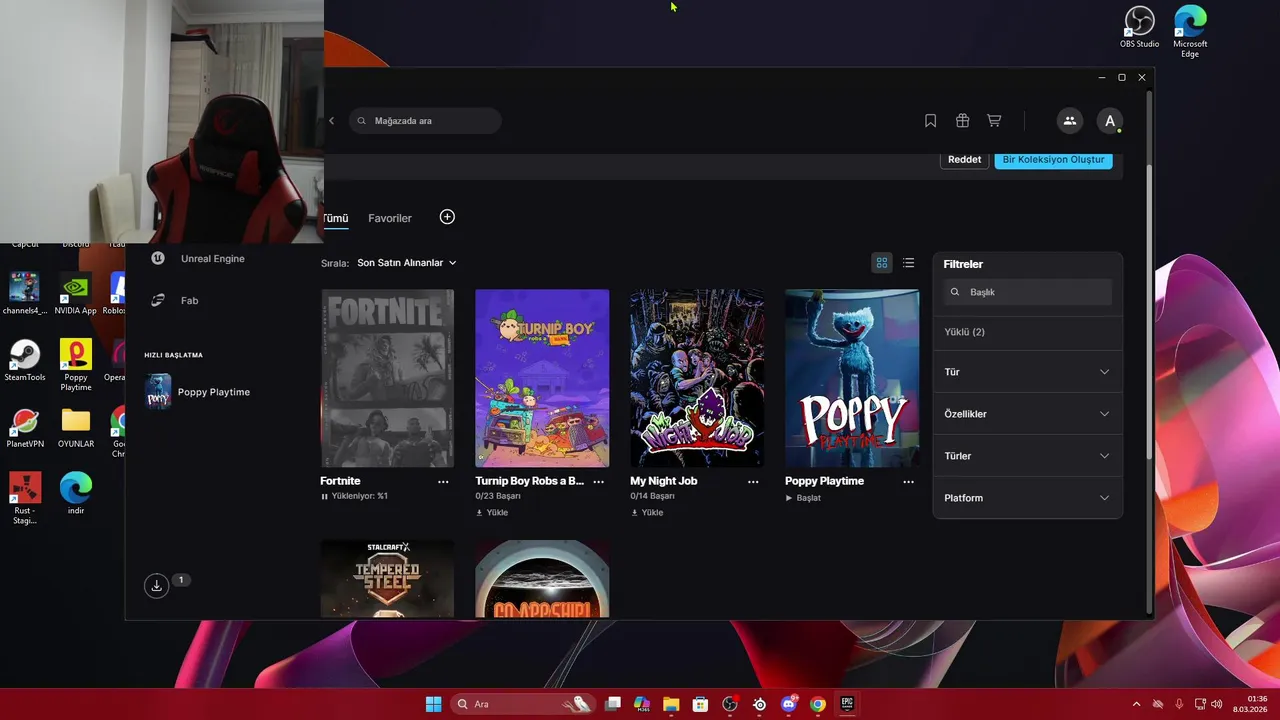Expand the Özellikler filter
Screen dimensions: 1280x720
pos(1027,414)
